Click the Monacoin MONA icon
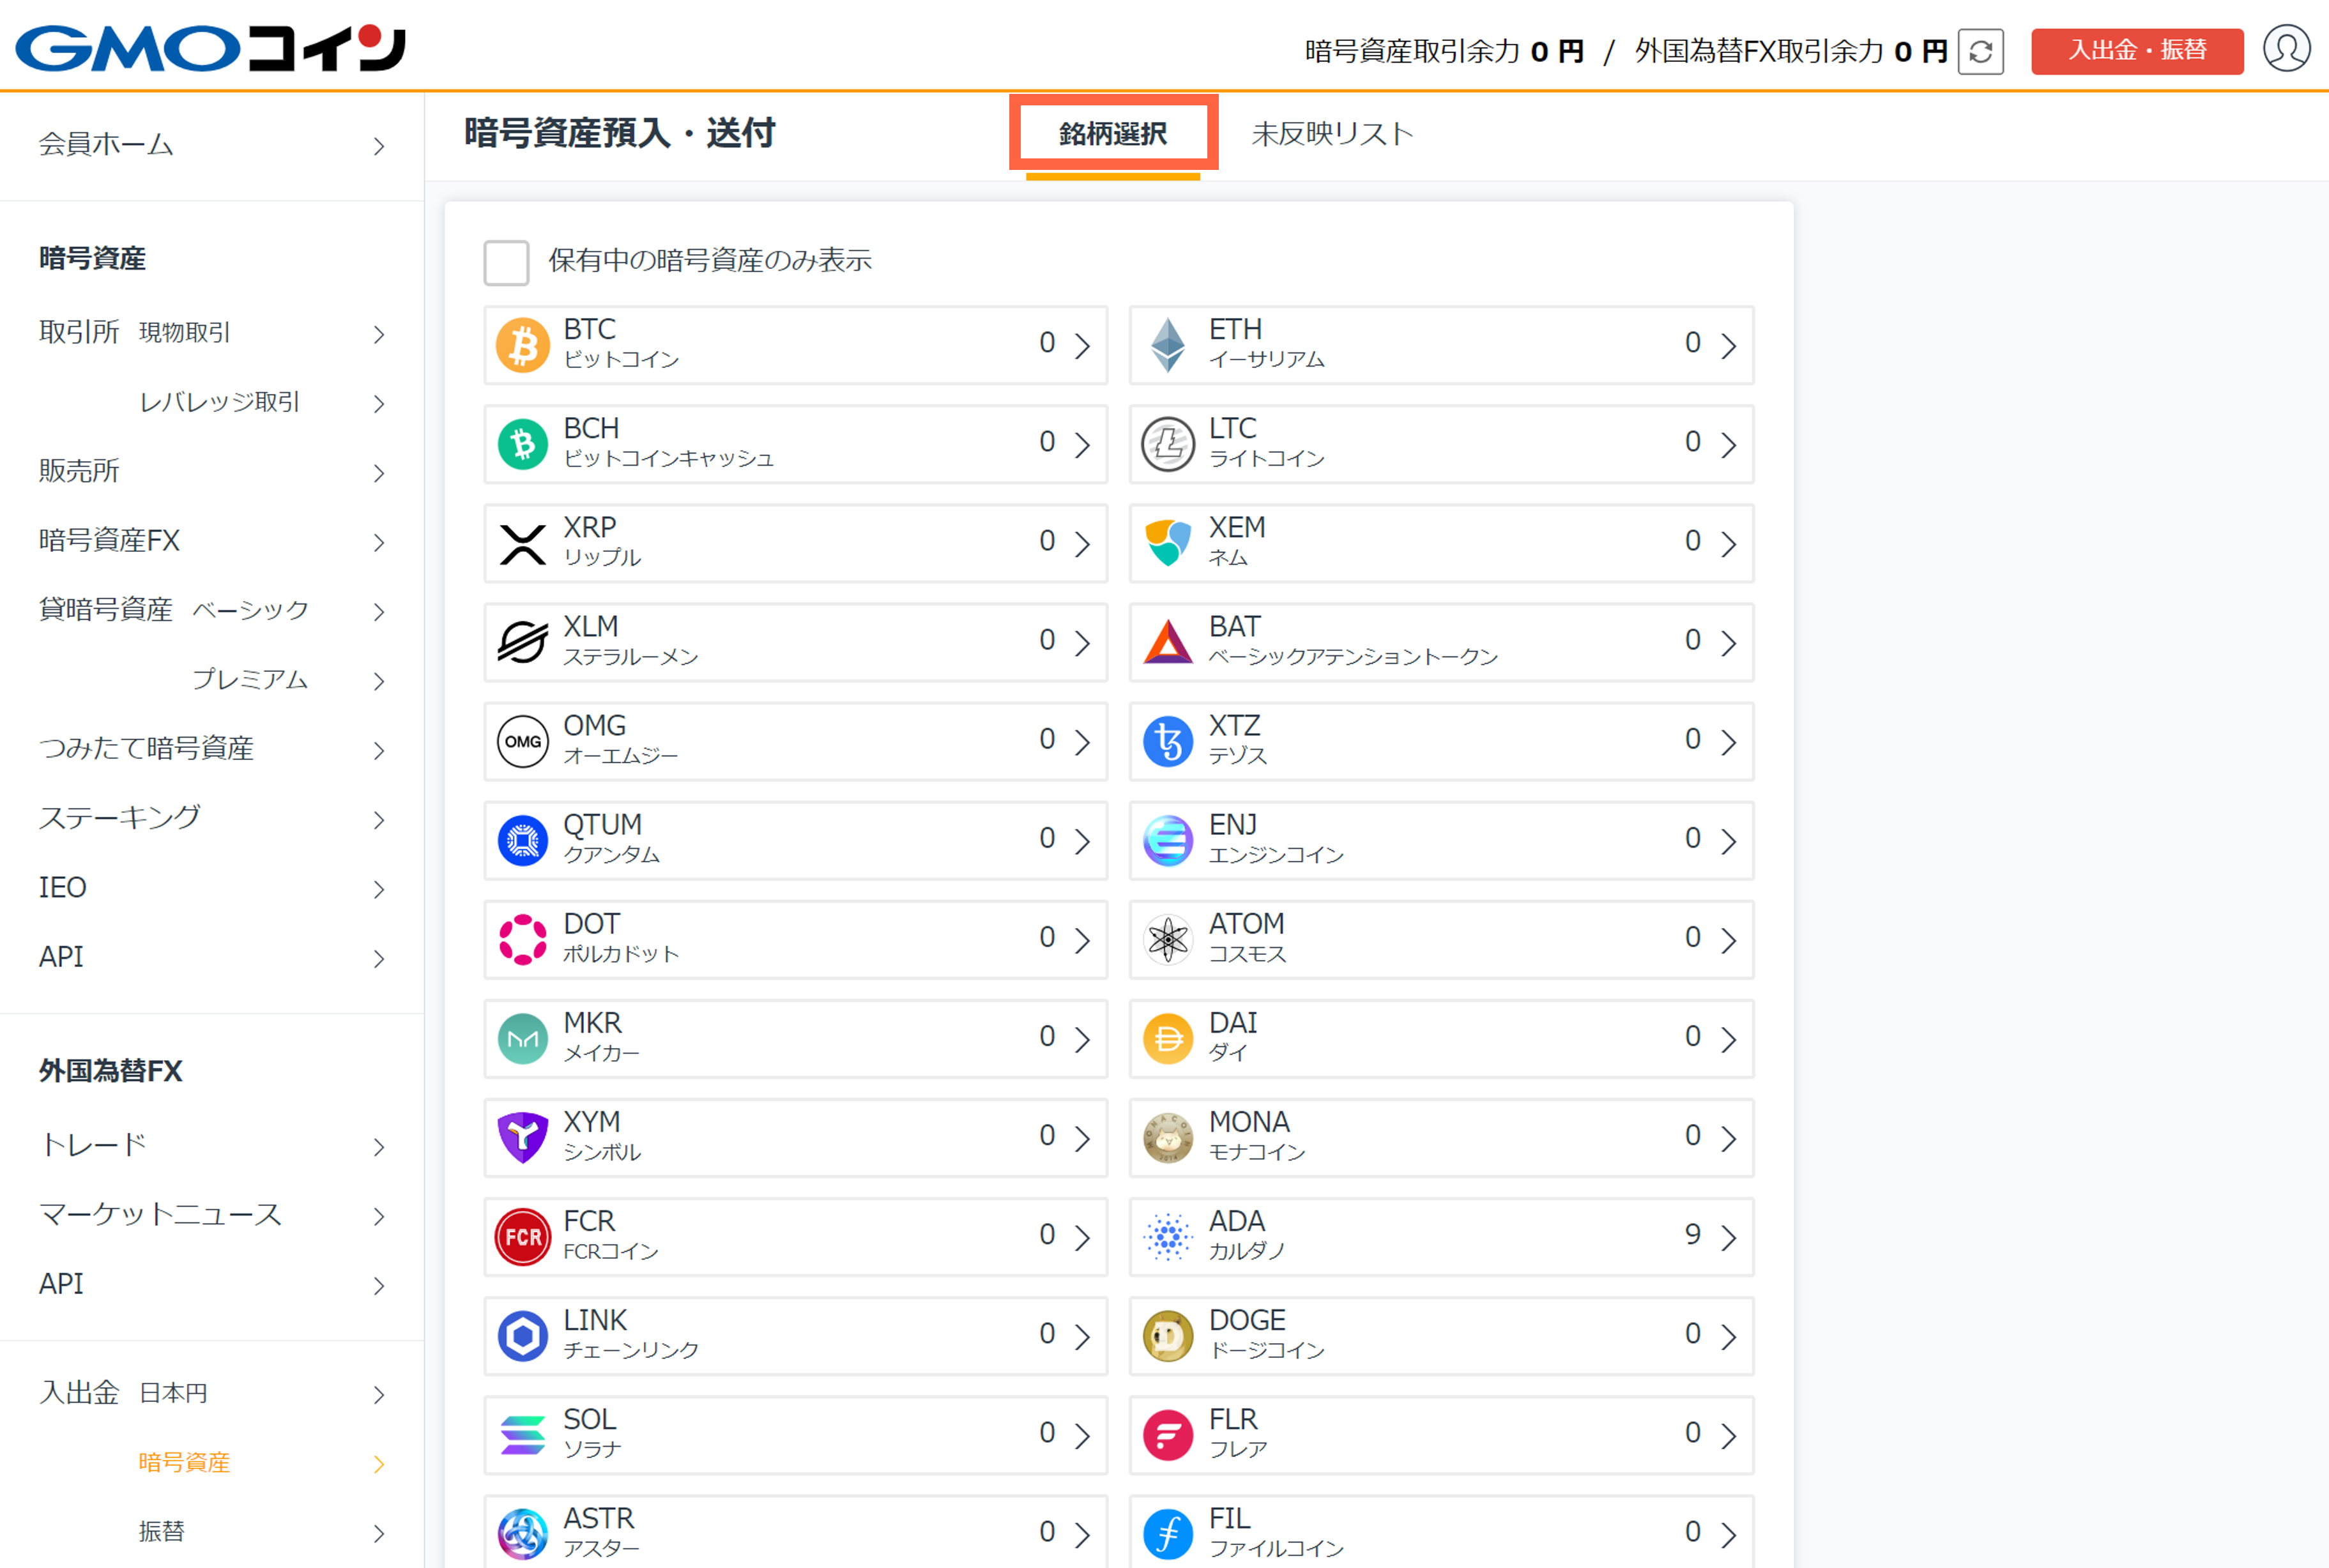Image resolution: width=2329 pixels, height=1568 pixels. pos(1167,1137)
